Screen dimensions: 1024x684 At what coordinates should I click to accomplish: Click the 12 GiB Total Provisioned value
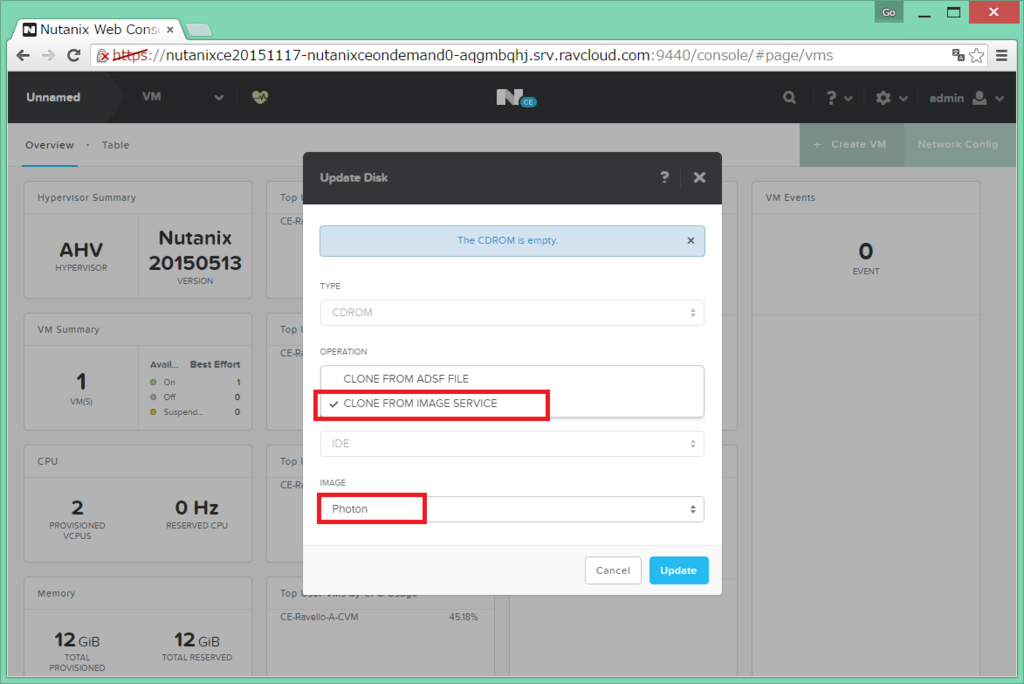77,640
